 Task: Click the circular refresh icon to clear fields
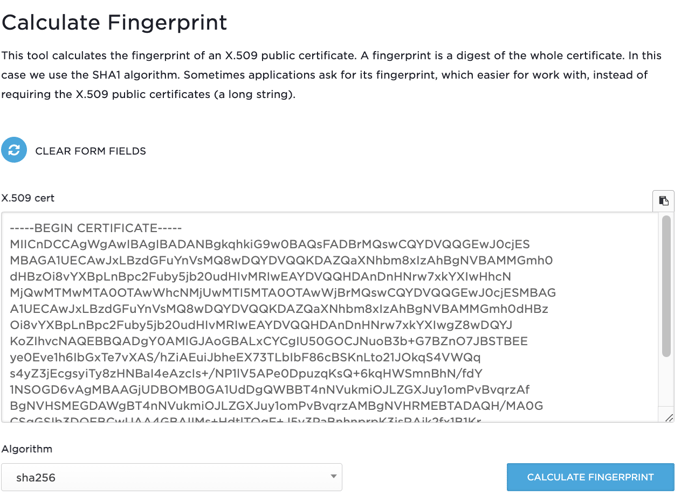click(x=14, y=150)
